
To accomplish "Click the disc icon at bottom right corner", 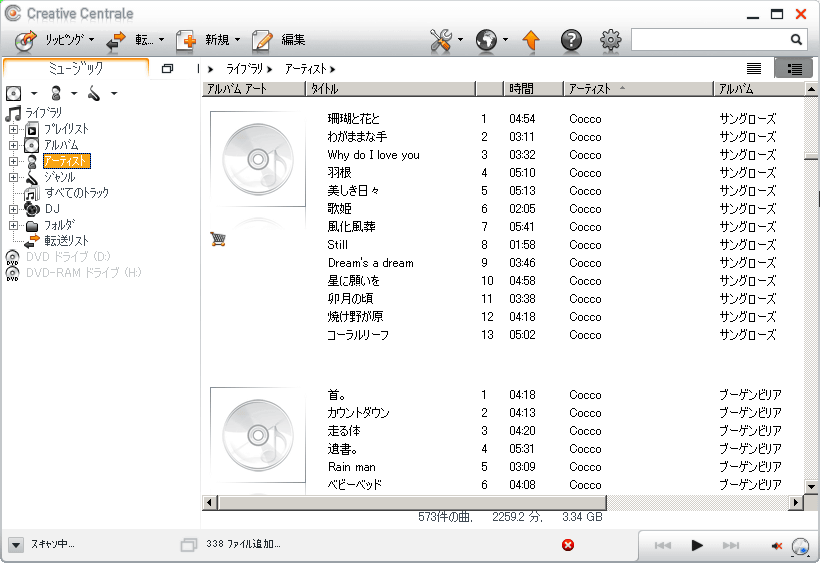I will [800, 546].
